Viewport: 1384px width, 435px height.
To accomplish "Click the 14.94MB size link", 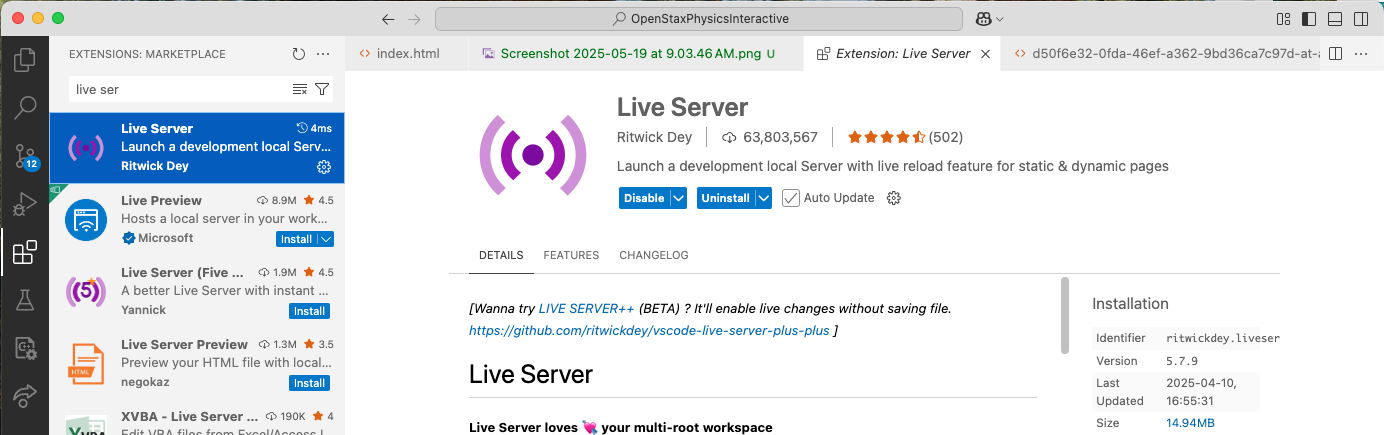I will [x=1190, y=423].
